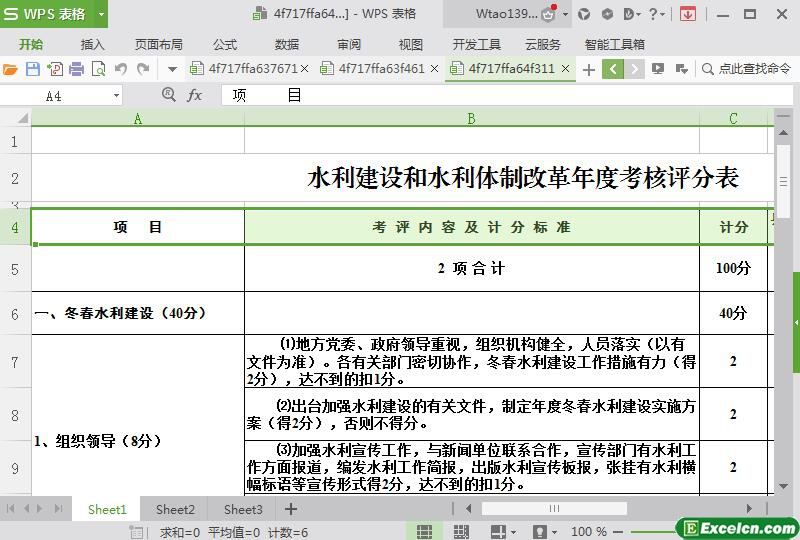Expand the quick access toolbar dropdown arrow
800x540 pixels.
[172, 69]
